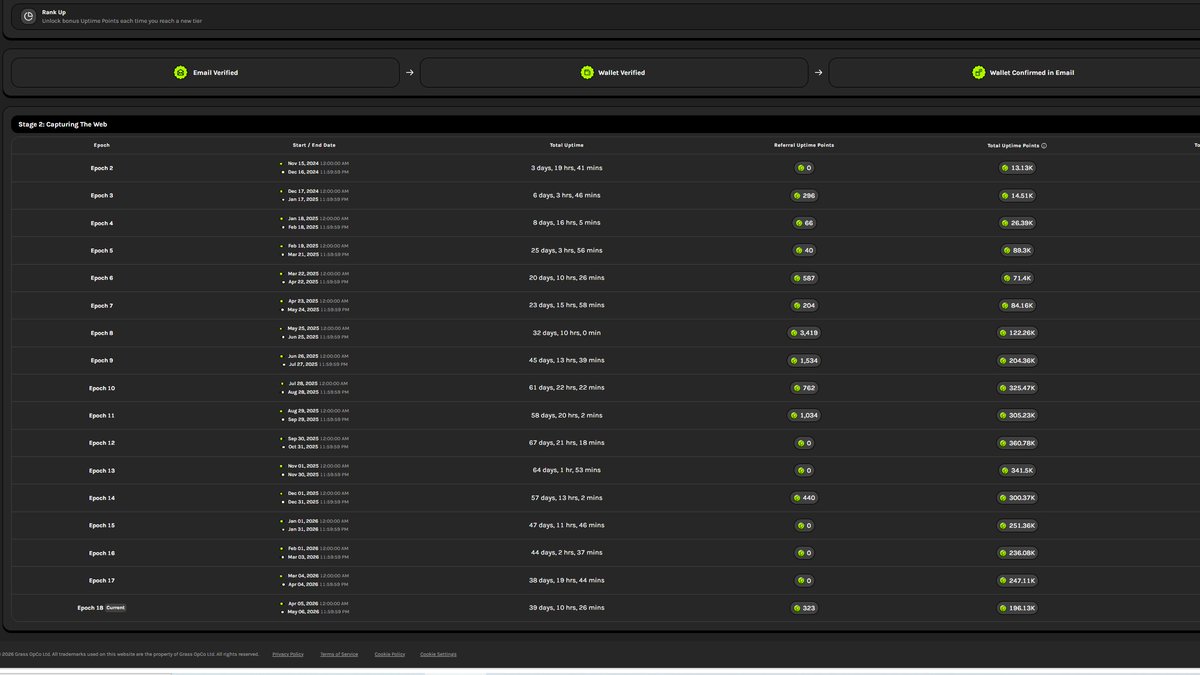Click the Total Uptime column header
This screenshot has height=675, width=1200.
pos(567,145)
